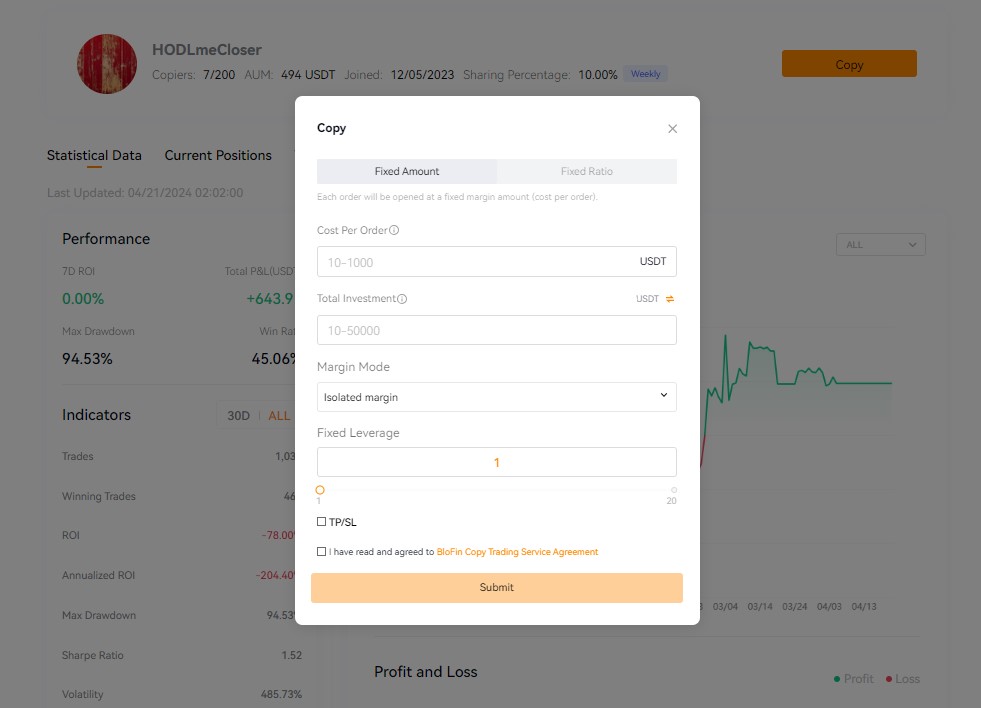Open the ALL filter dropdown near the chart
Image resolution: width=981 pixels, height=708 pixels.
coord(880,244)
